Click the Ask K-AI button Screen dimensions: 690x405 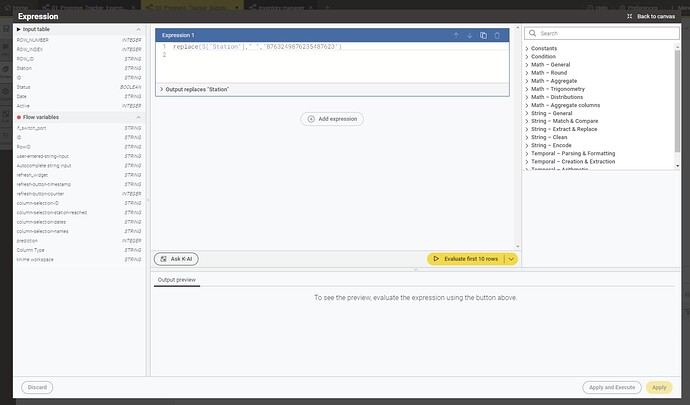(176, 258)
